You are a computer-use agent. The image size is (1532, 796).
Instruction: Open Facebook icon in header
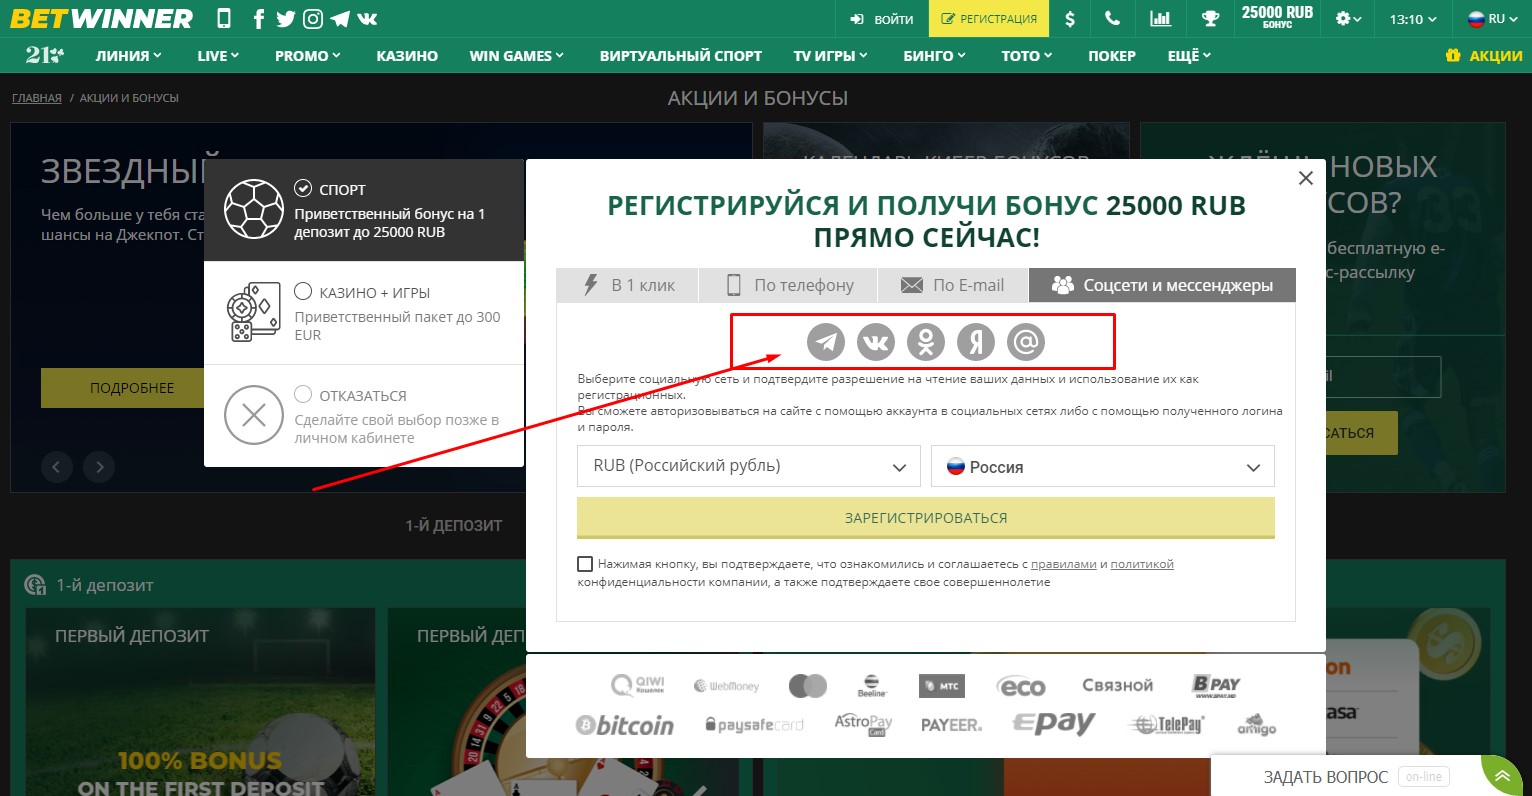(x=259, y=18)
